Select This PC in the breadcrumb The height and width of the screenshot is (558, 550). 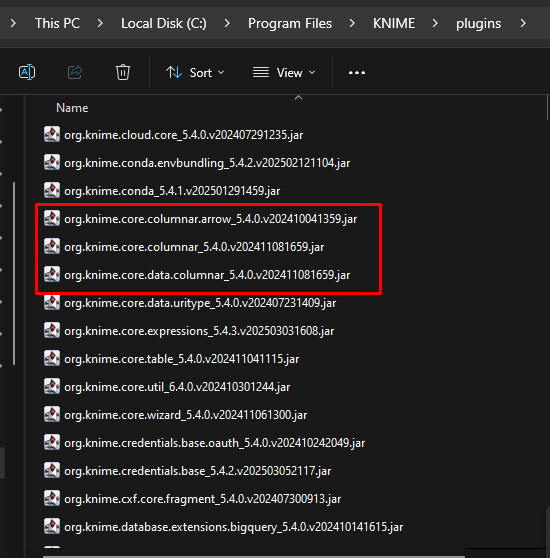point(57,23)
